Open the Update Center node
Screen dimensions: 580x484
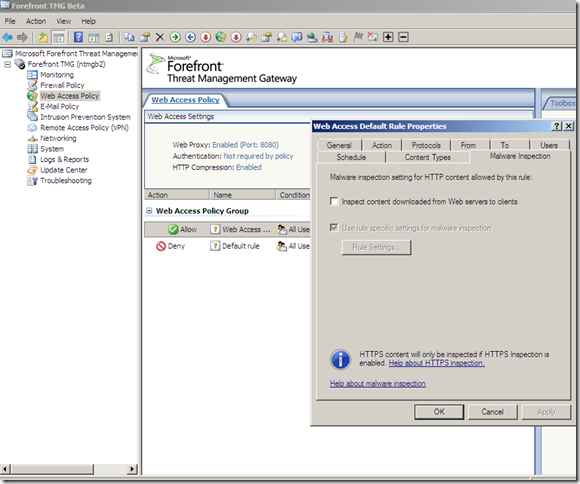coord(64,170)
